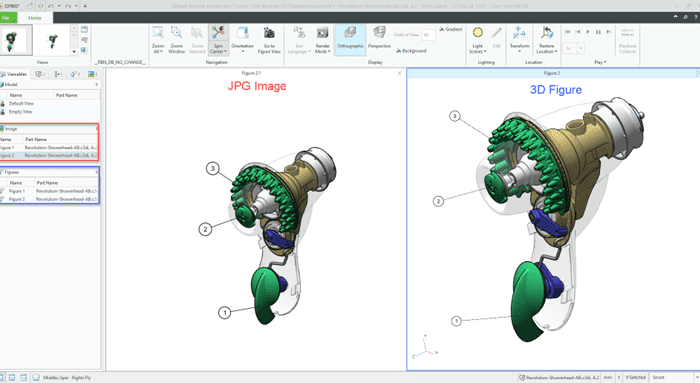This screenshot has width=700, height=383.
Task: Open the Render Mode options
Action: click(x=322, y=40)
